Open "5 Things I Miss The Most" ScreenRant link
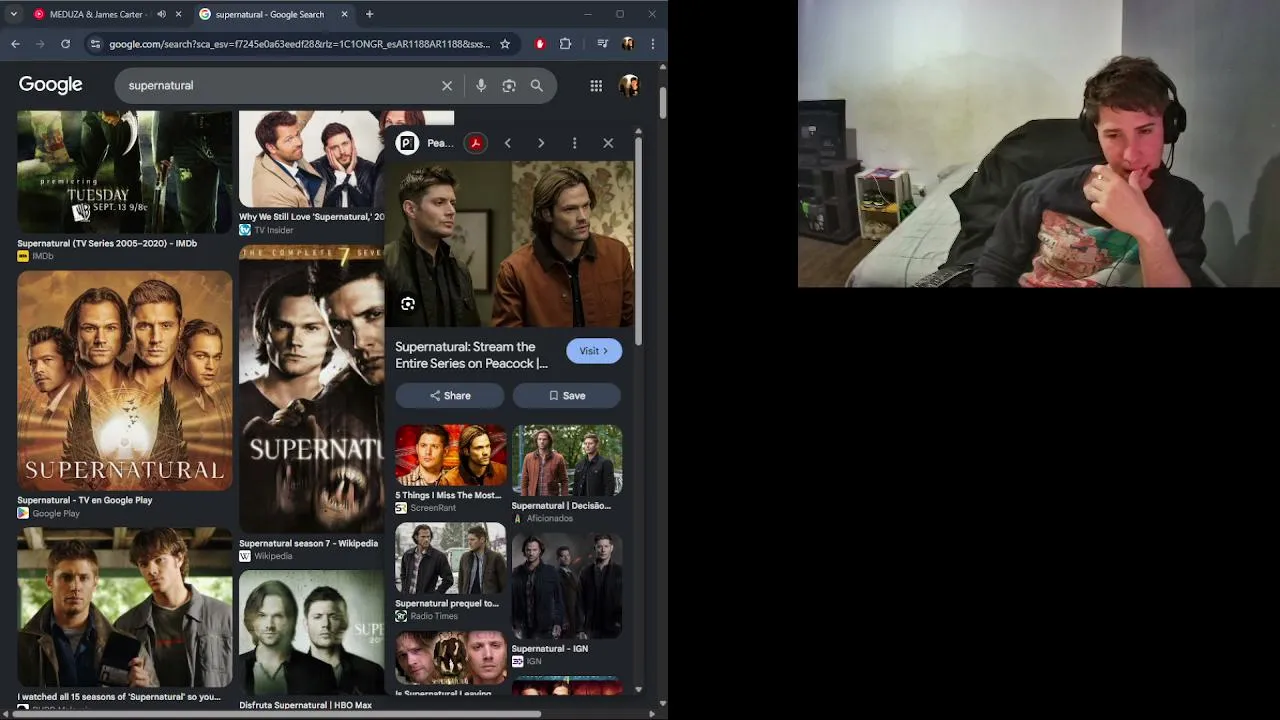 click(448, 495)
